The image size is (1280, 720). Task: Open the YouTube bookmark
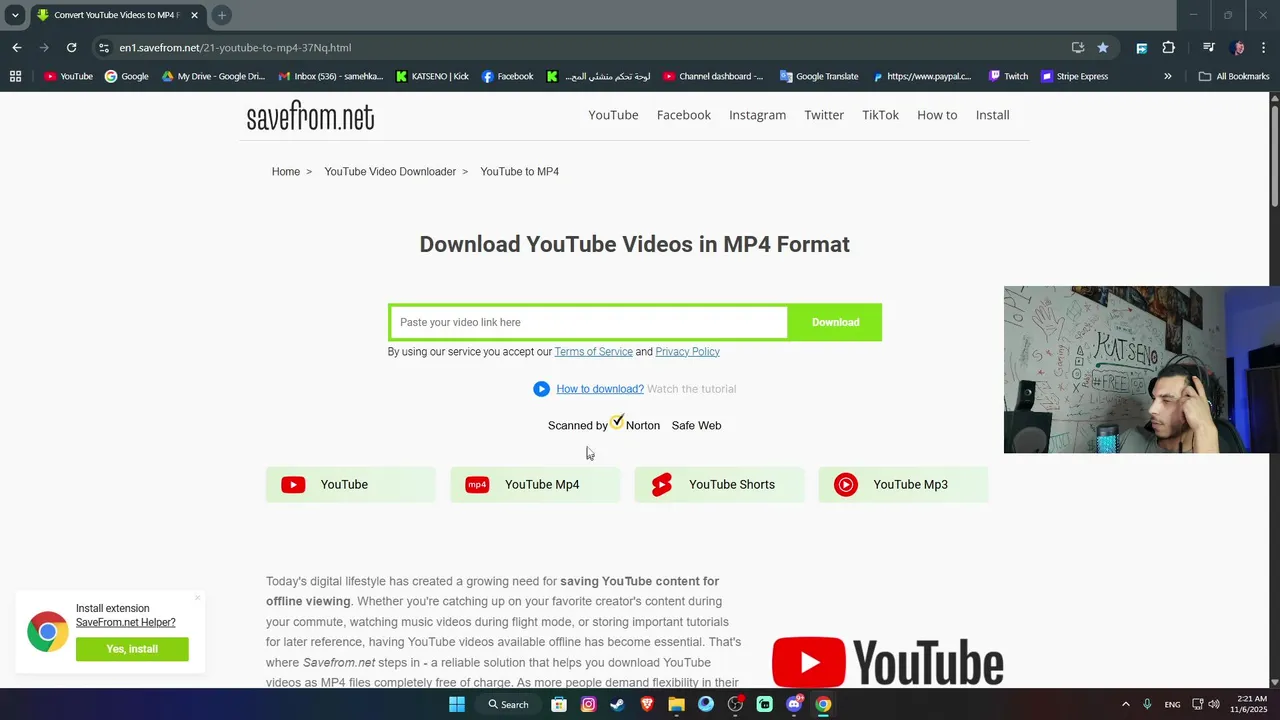point(68,76)
